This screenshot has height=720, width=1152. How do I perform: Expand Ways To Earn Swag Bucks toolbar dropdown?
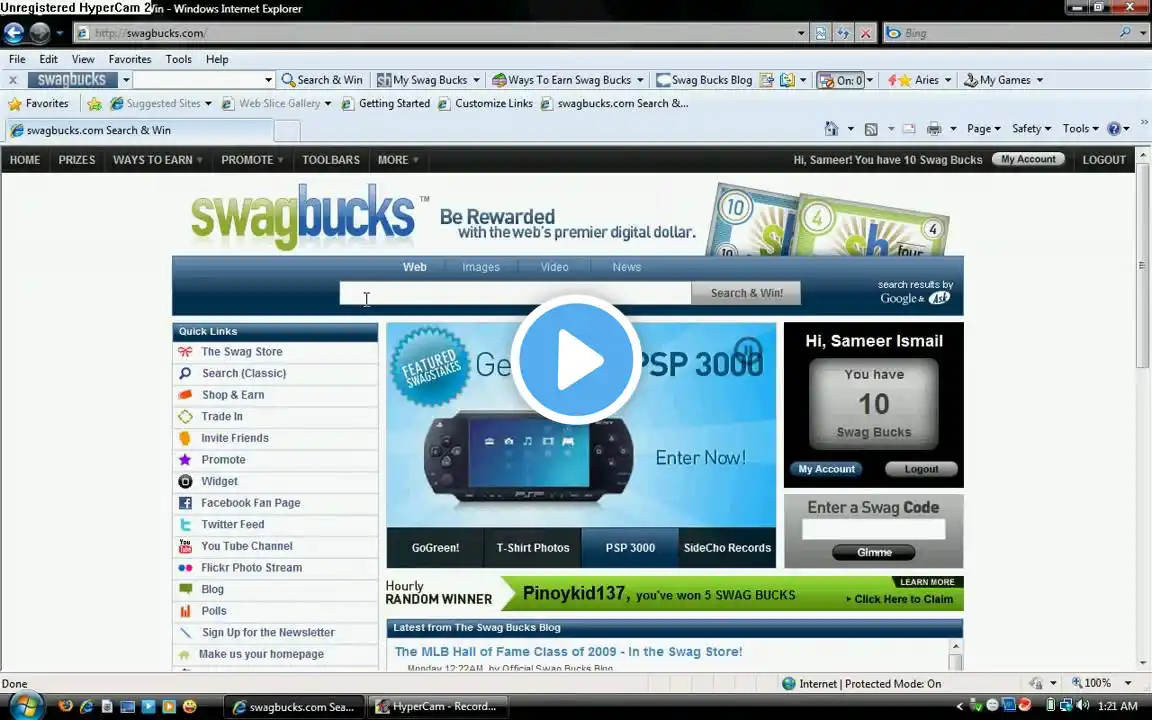(x=640, y=80)
